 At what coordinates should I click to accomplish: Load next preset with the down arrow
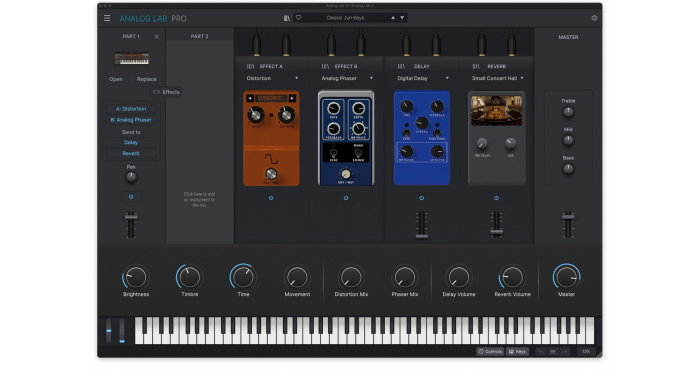click(402, 18)
